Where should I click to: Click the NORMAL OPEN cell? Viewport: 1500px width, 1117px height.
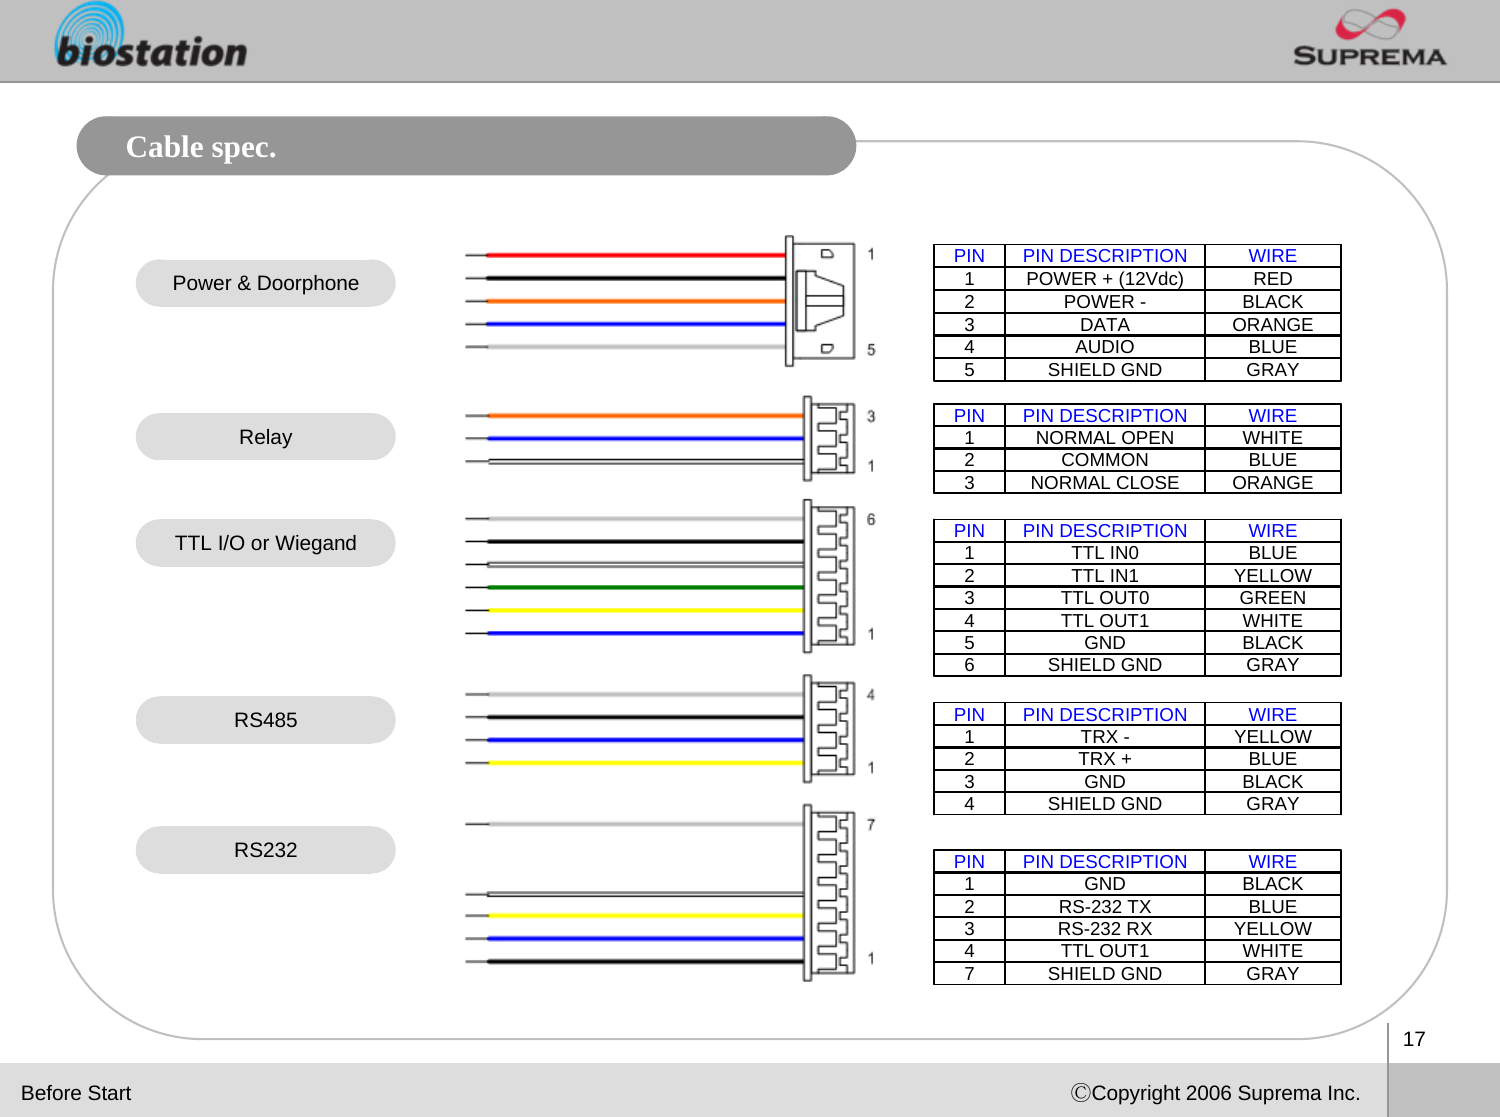click(1105, 438)
